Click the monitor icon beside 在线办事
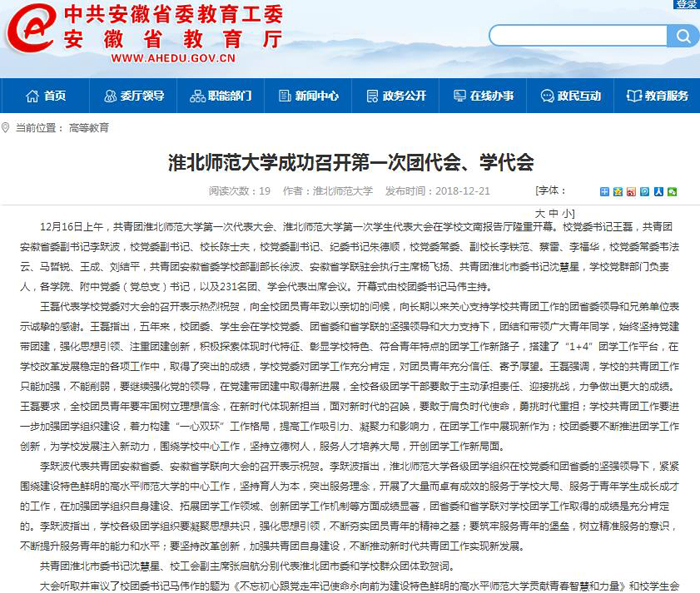The image size is (700, 593). [x=459, y=96]
